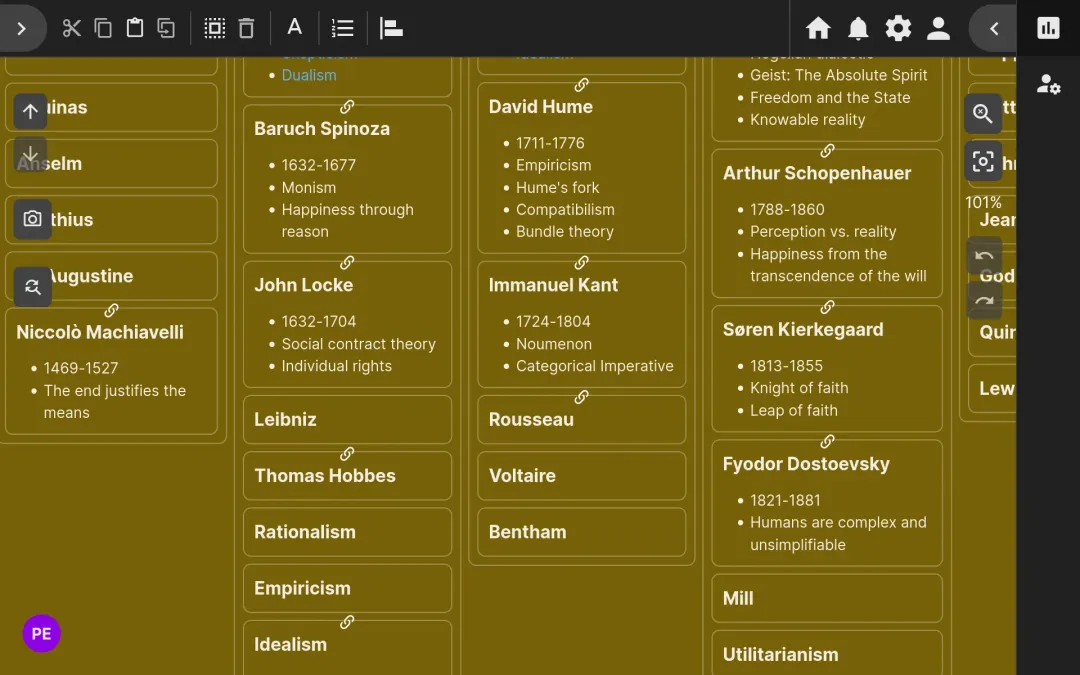Click the numbered list icon

coord(343,28)
